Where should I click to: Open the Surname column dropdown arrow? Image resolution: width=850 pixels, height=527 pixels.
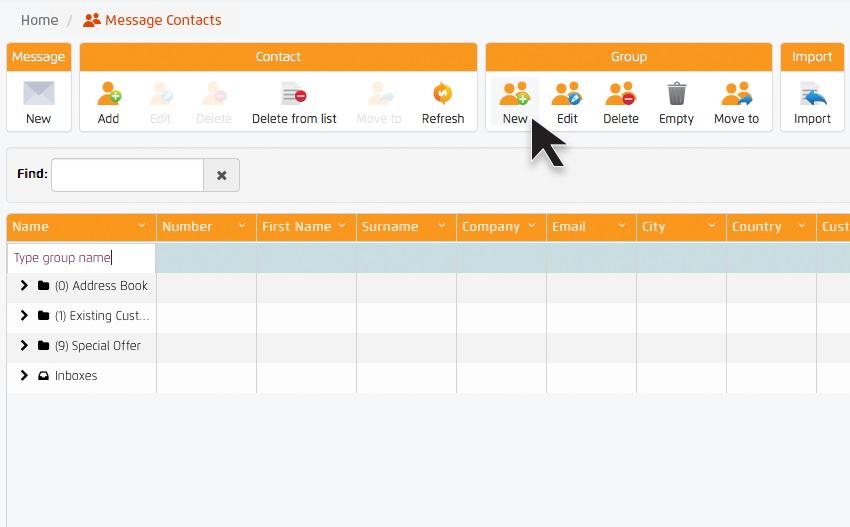click(442, 226)
